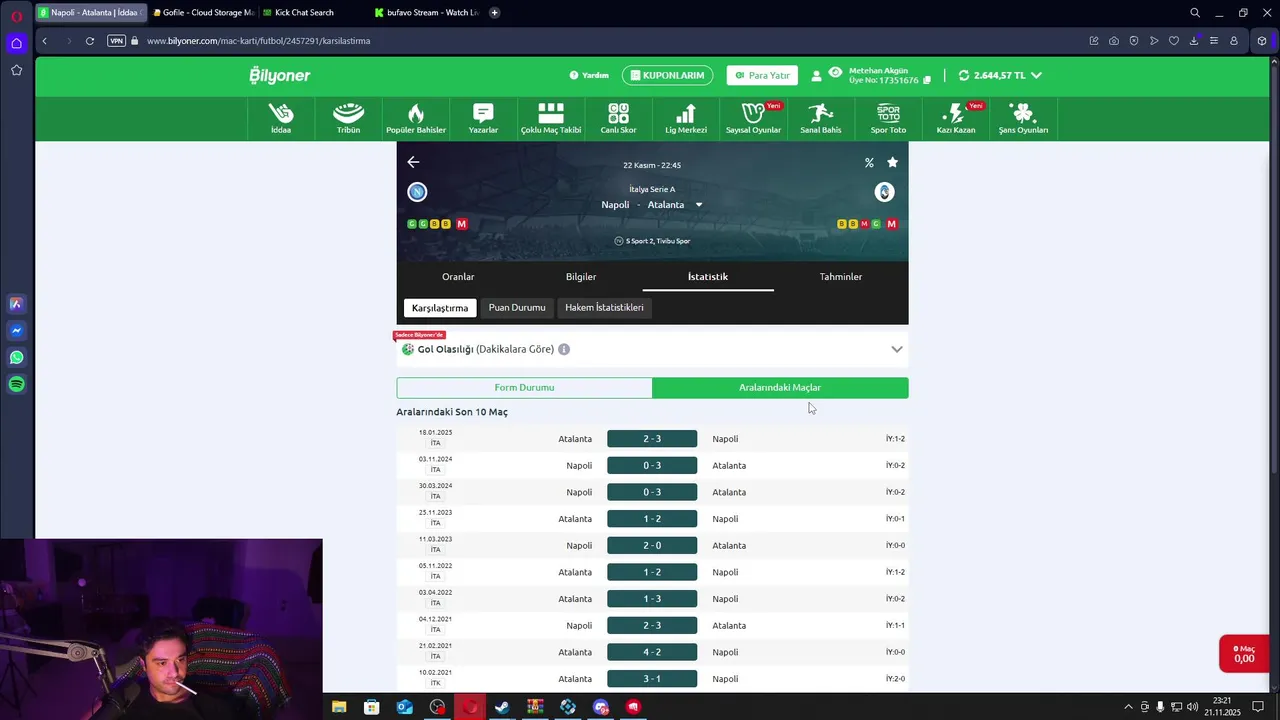Switch to bufavo Stream browser tab
Image resolution: width=1280 pixels, height=720 pixels.
click(x=425, y=13)
